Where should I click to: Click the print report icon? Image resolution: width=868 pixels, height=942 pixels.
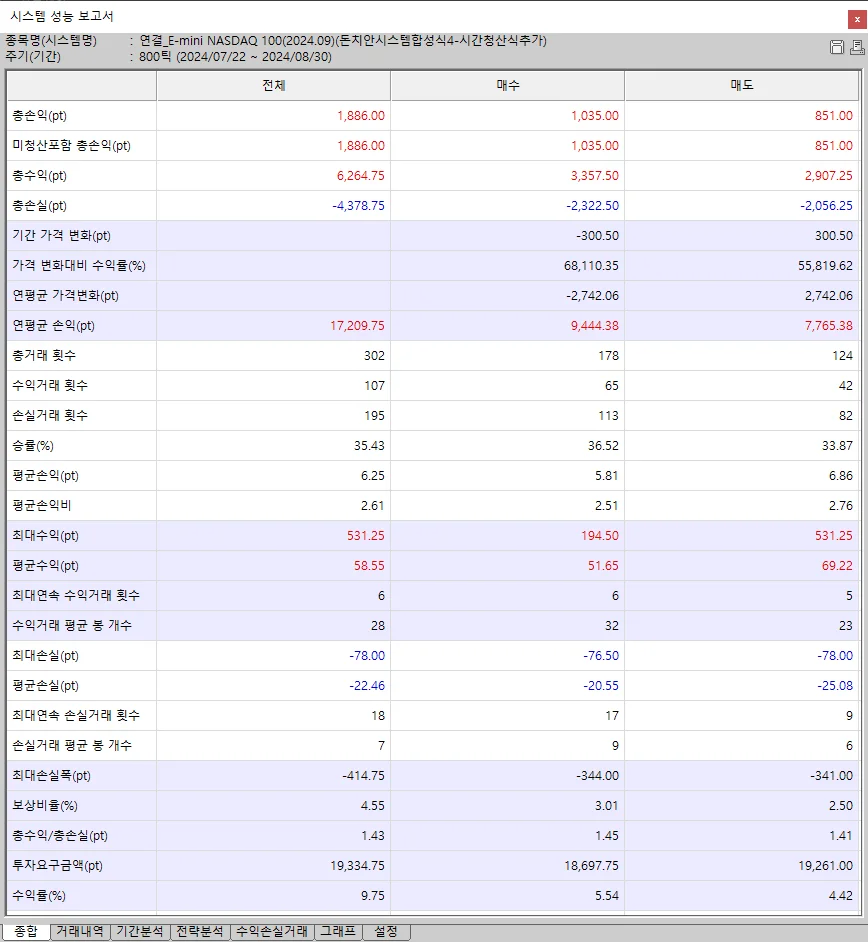(855, 47)
